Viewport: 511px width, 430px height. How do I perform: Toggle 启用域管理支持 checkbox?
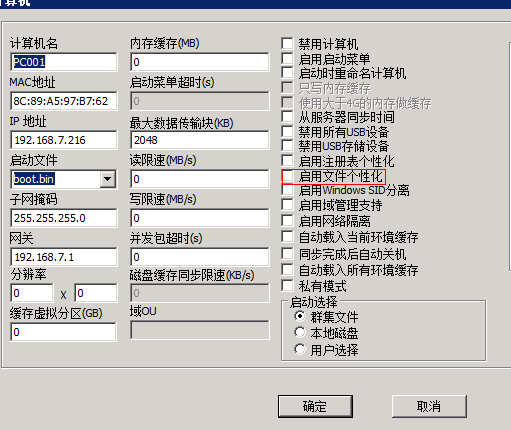coord(287,205)
